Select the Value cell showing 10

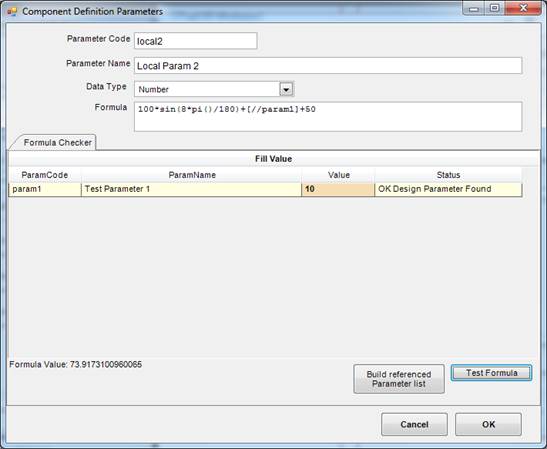click(x=338, y=189)
